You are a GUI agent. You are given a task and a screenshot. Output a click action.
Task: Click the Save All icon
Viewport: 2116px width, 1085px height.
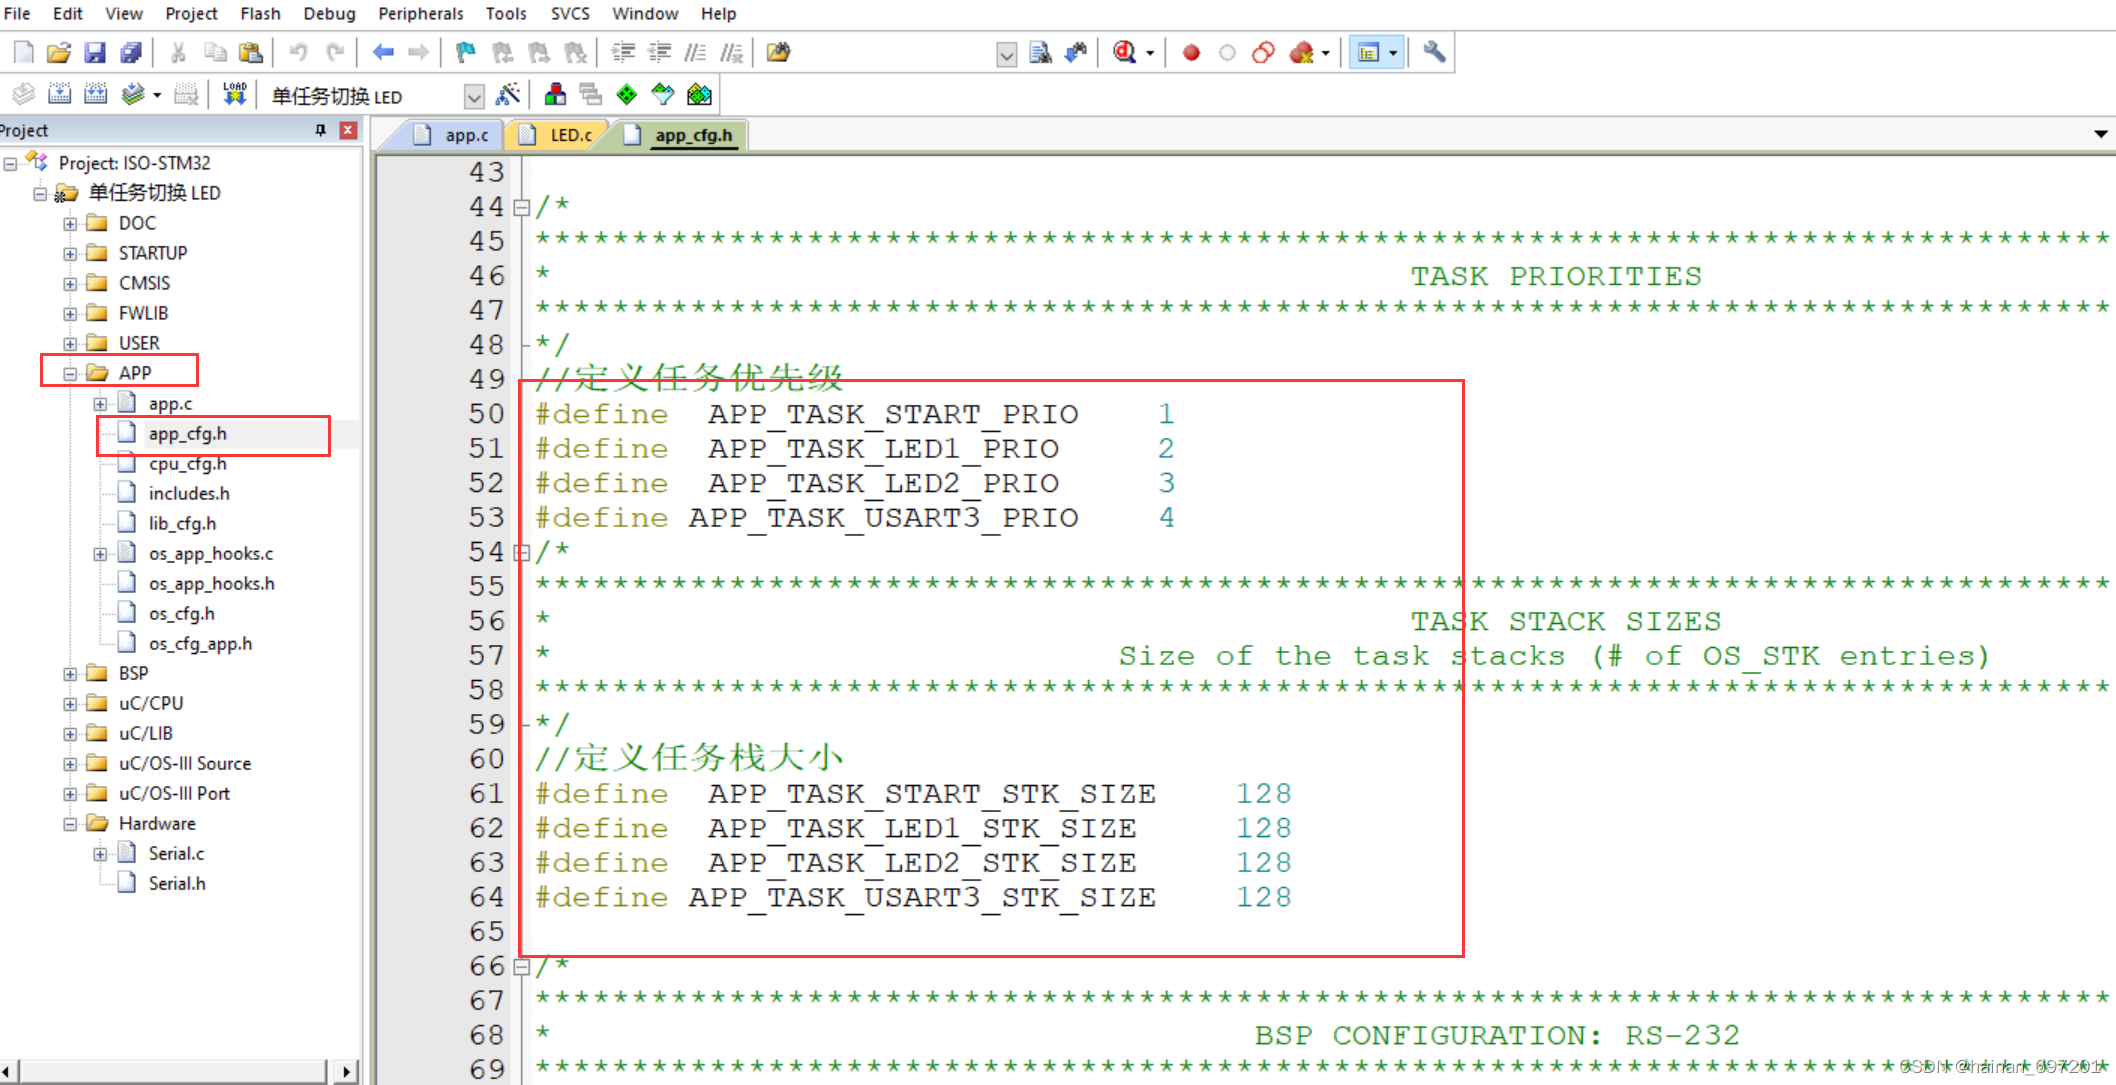click(x=130, y=52)
